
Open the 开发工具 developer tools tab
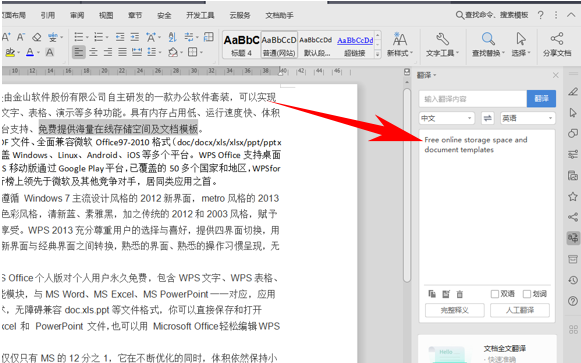pyautogui.click(x=200, y=15)
